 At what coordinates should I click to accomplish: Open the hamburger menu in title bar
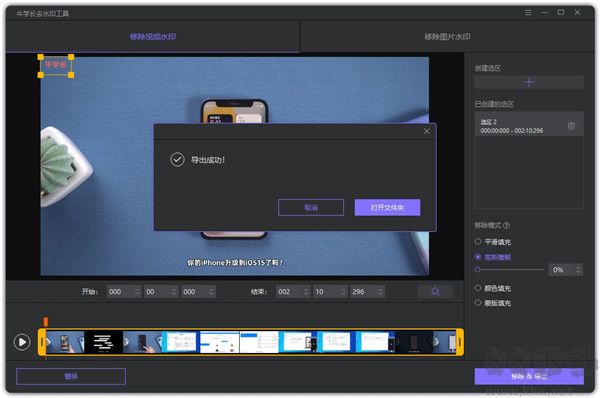pos(528,13)
